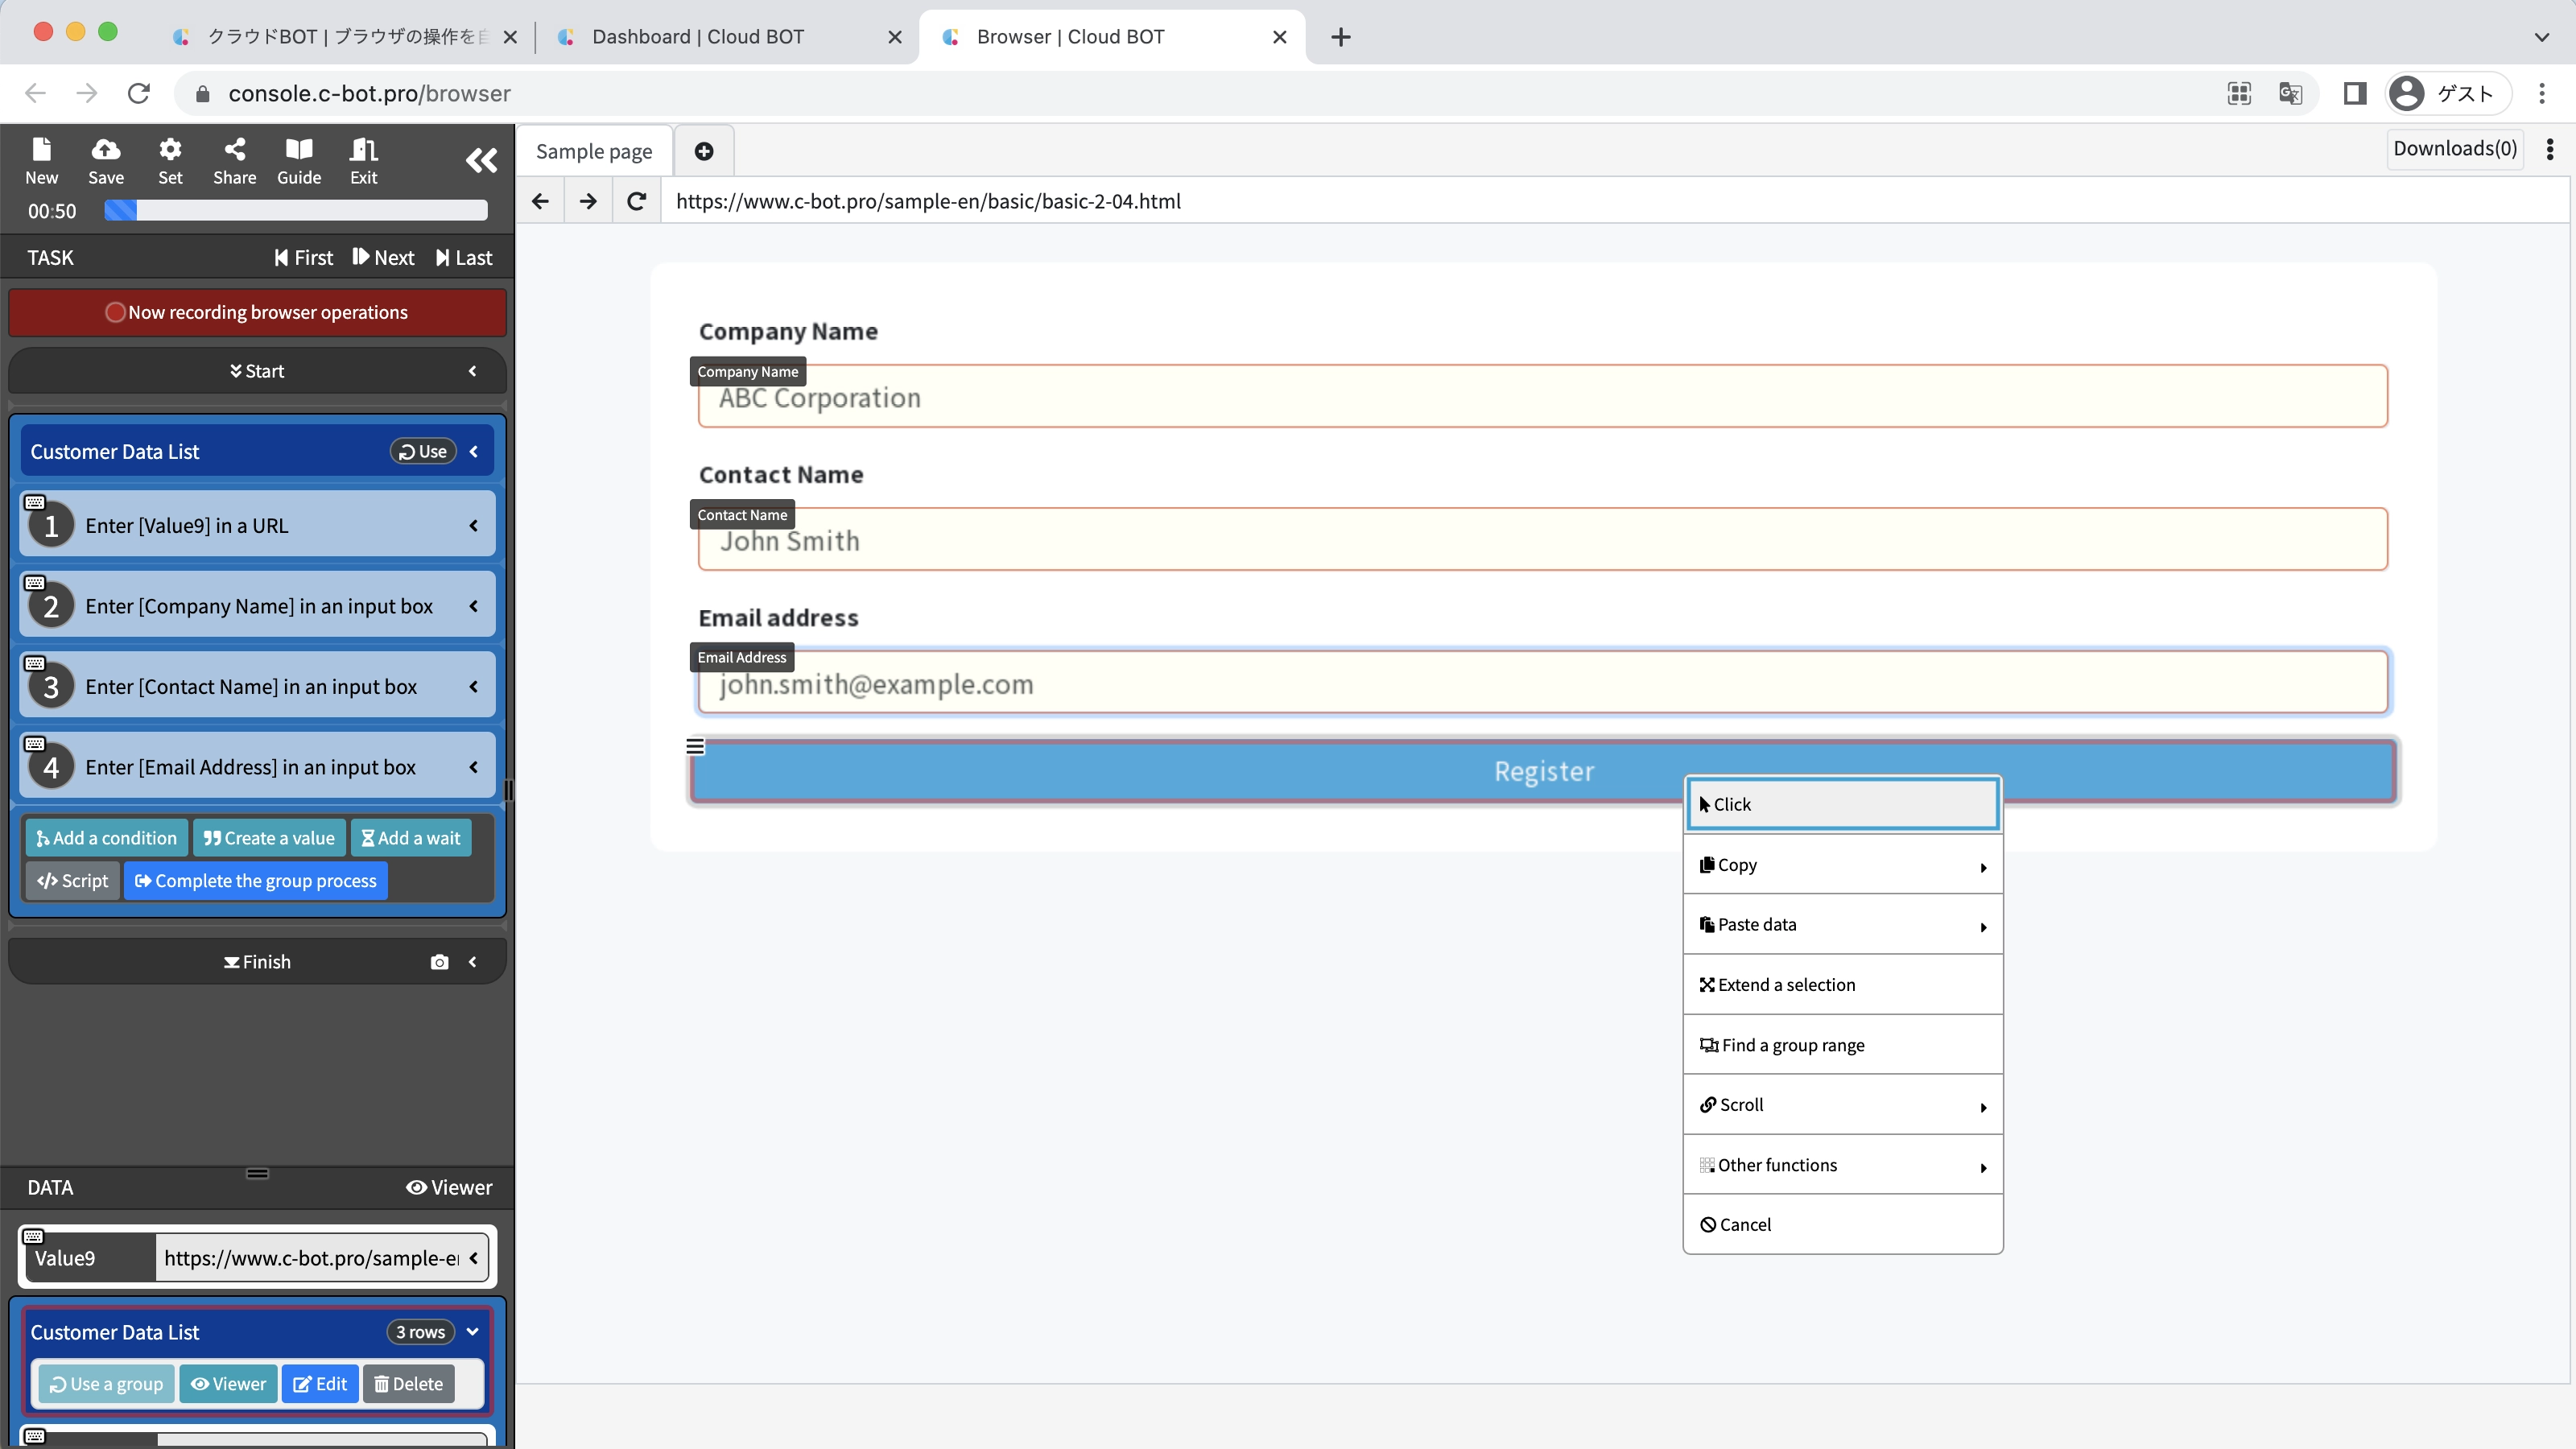The width and height of the screenshot is (2576, 1449).
Task: Click the Add a condition button
Action: [x=106, y=838]
